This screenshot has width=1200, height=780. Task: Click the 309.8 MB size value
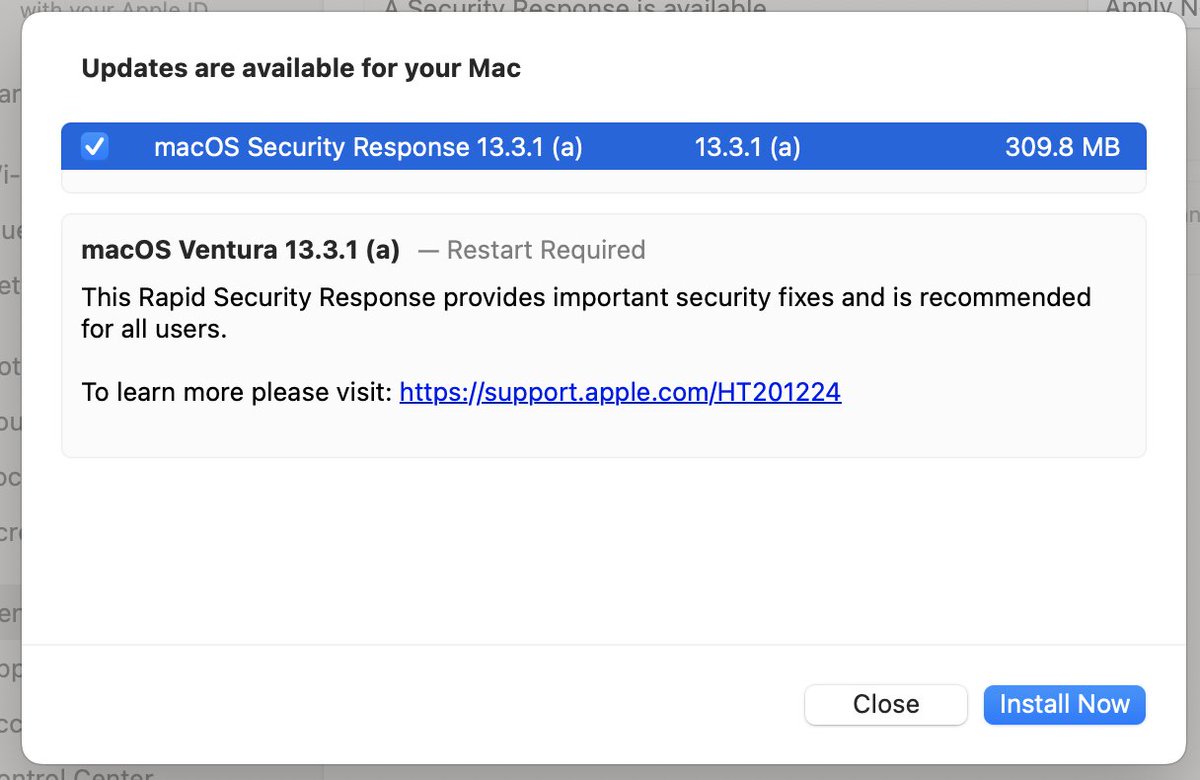tap(1062, 147)
